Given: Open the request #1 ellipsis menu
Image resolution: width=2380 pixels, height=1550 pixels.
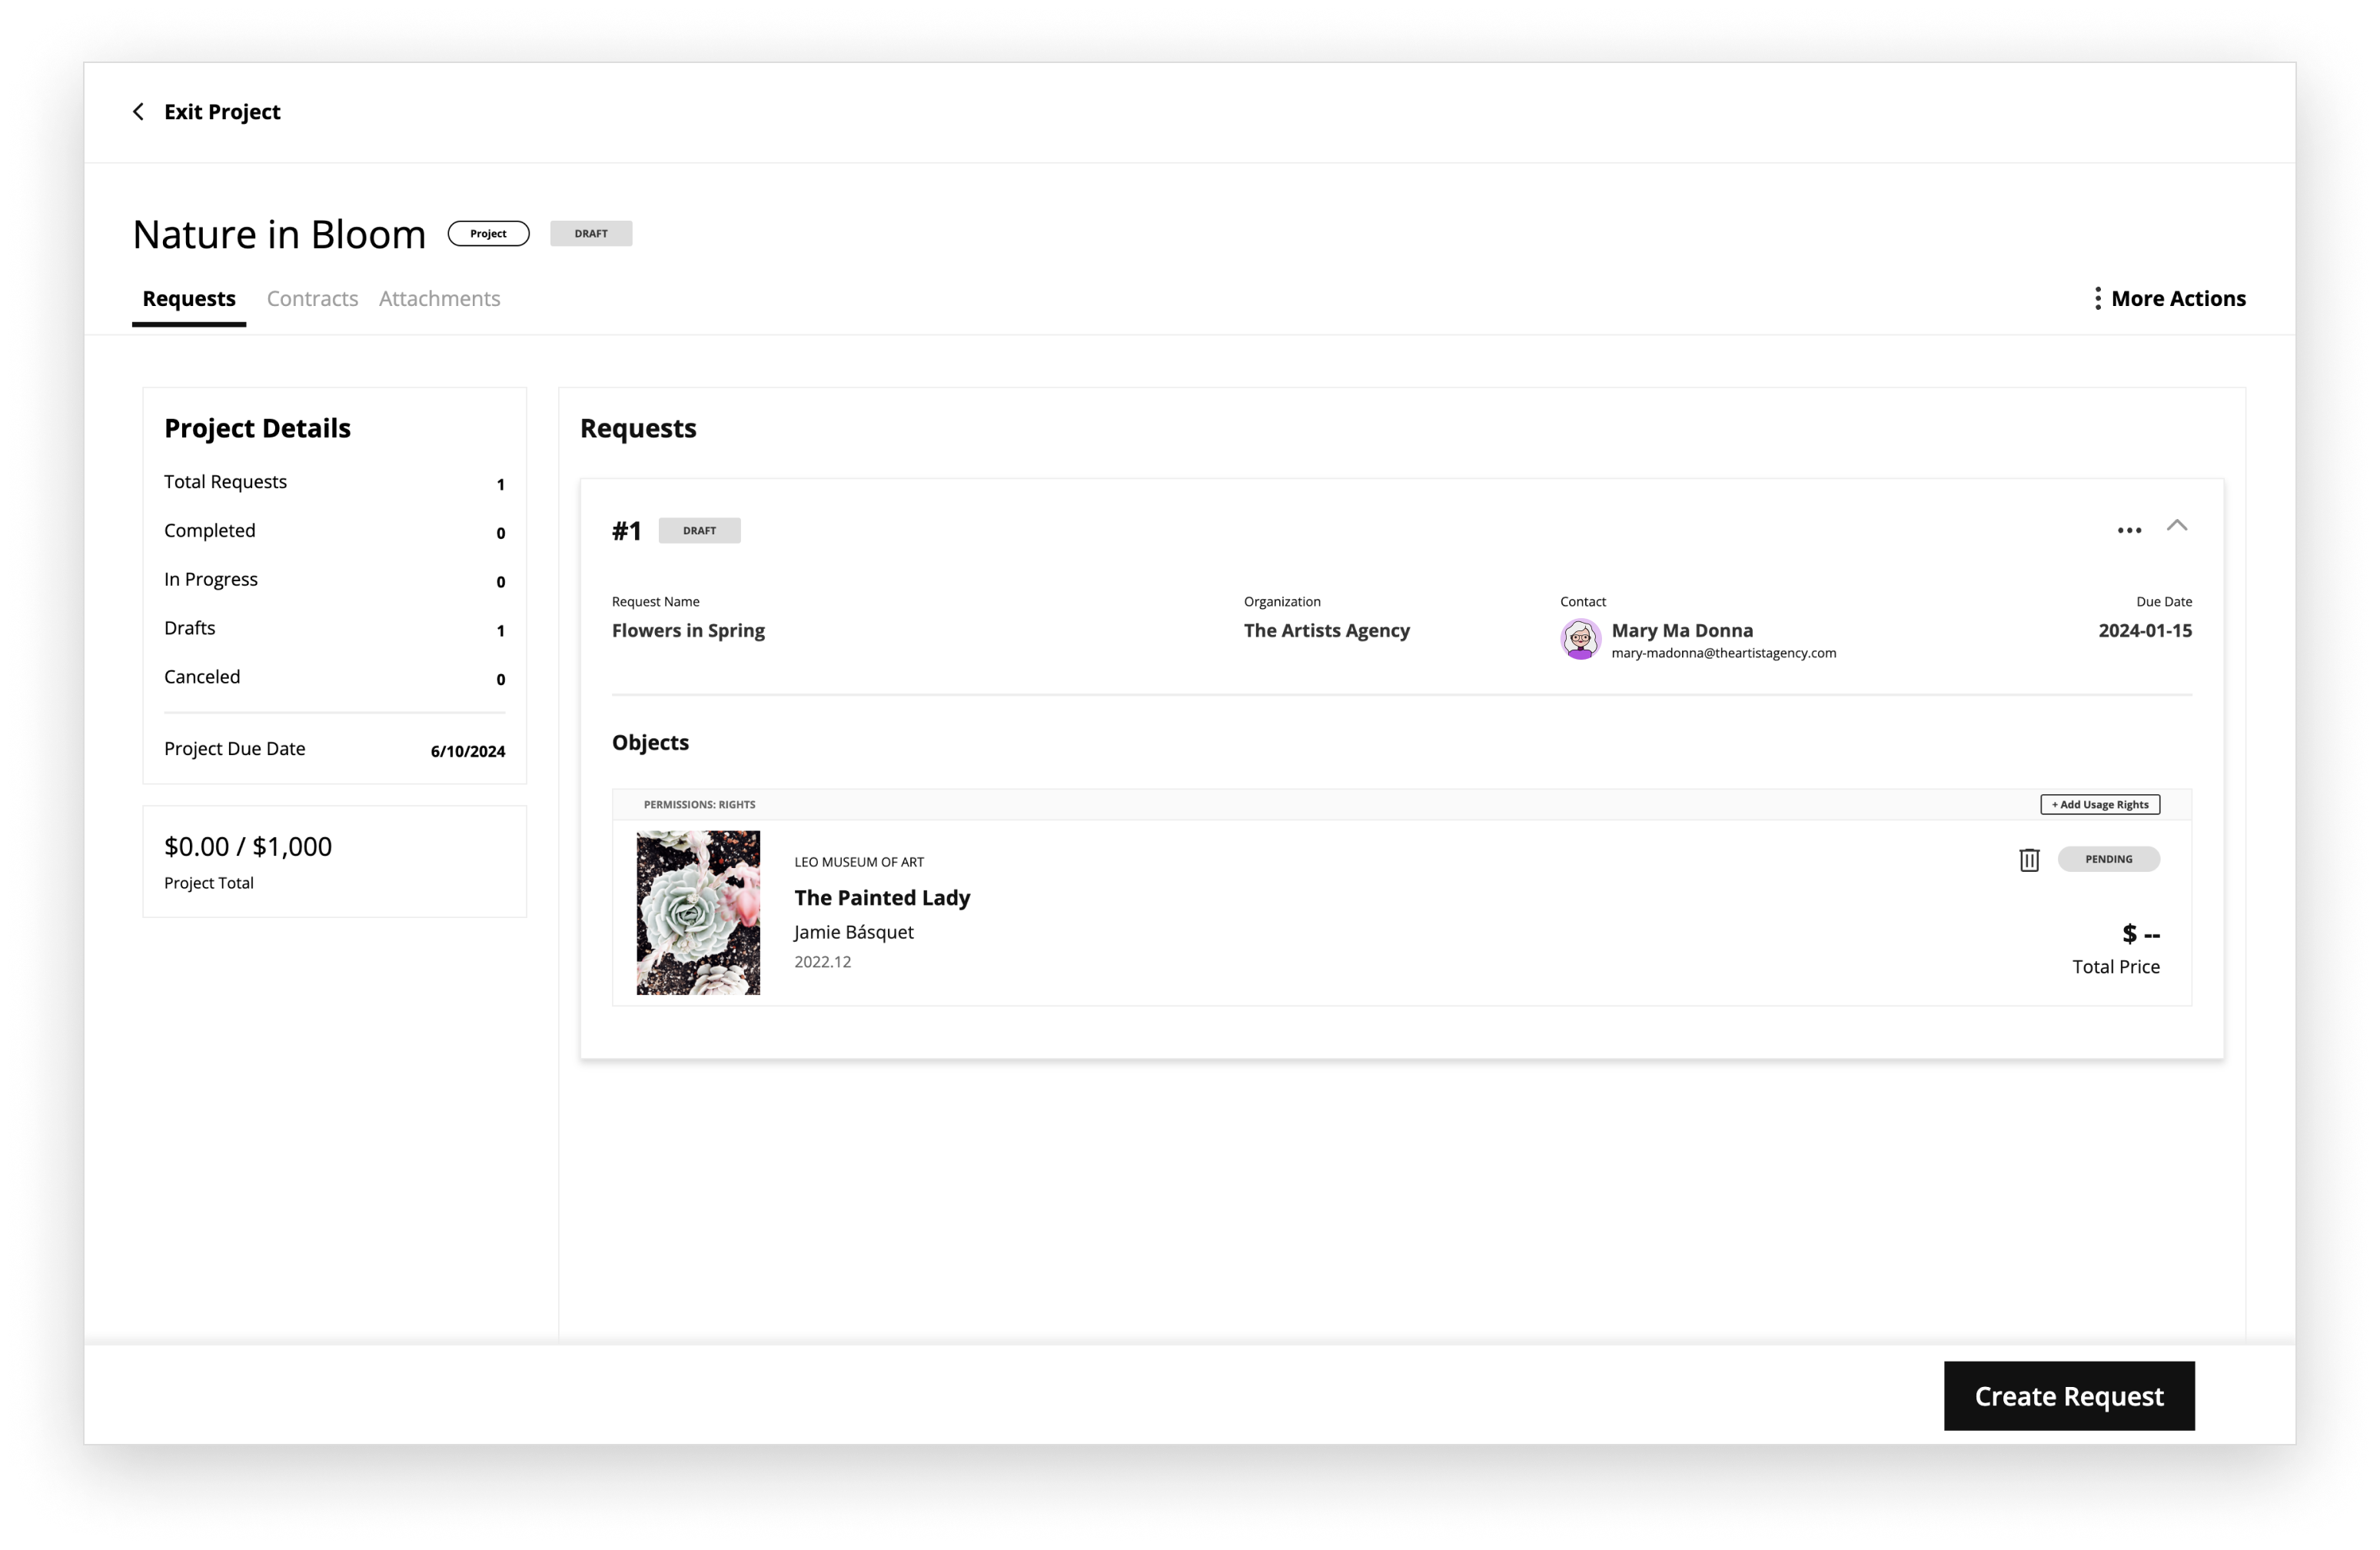Looking at the screenshot, I should 2129,531.
